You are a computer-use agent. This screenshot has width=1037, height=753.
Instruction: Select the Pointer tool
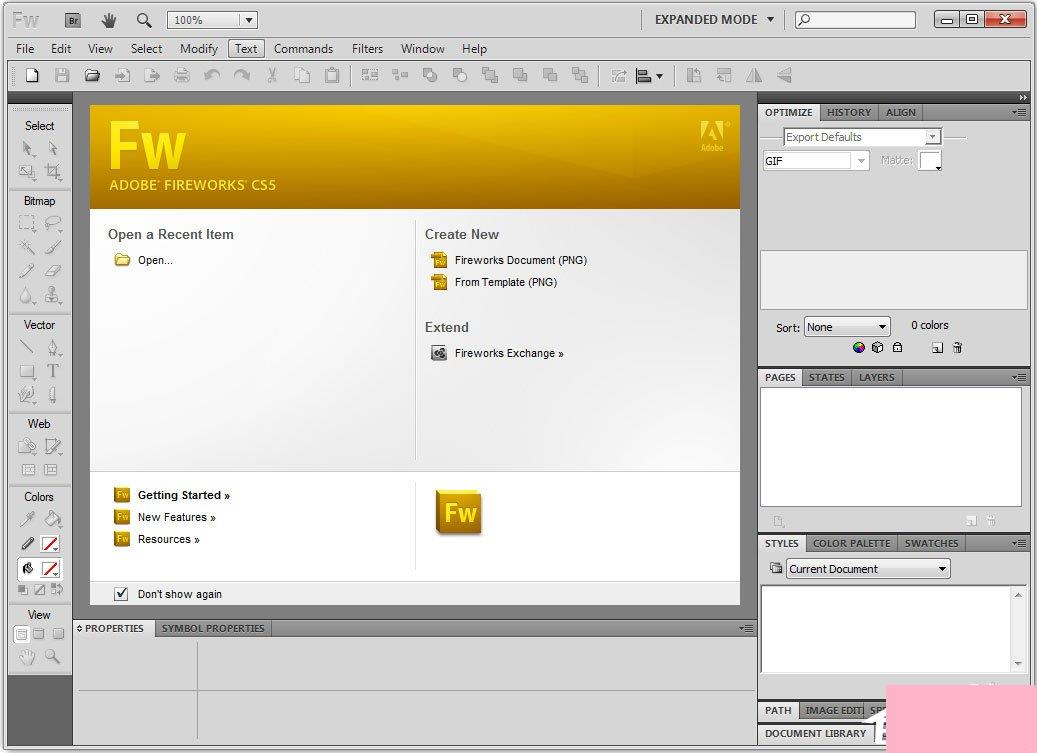[27, 148]
